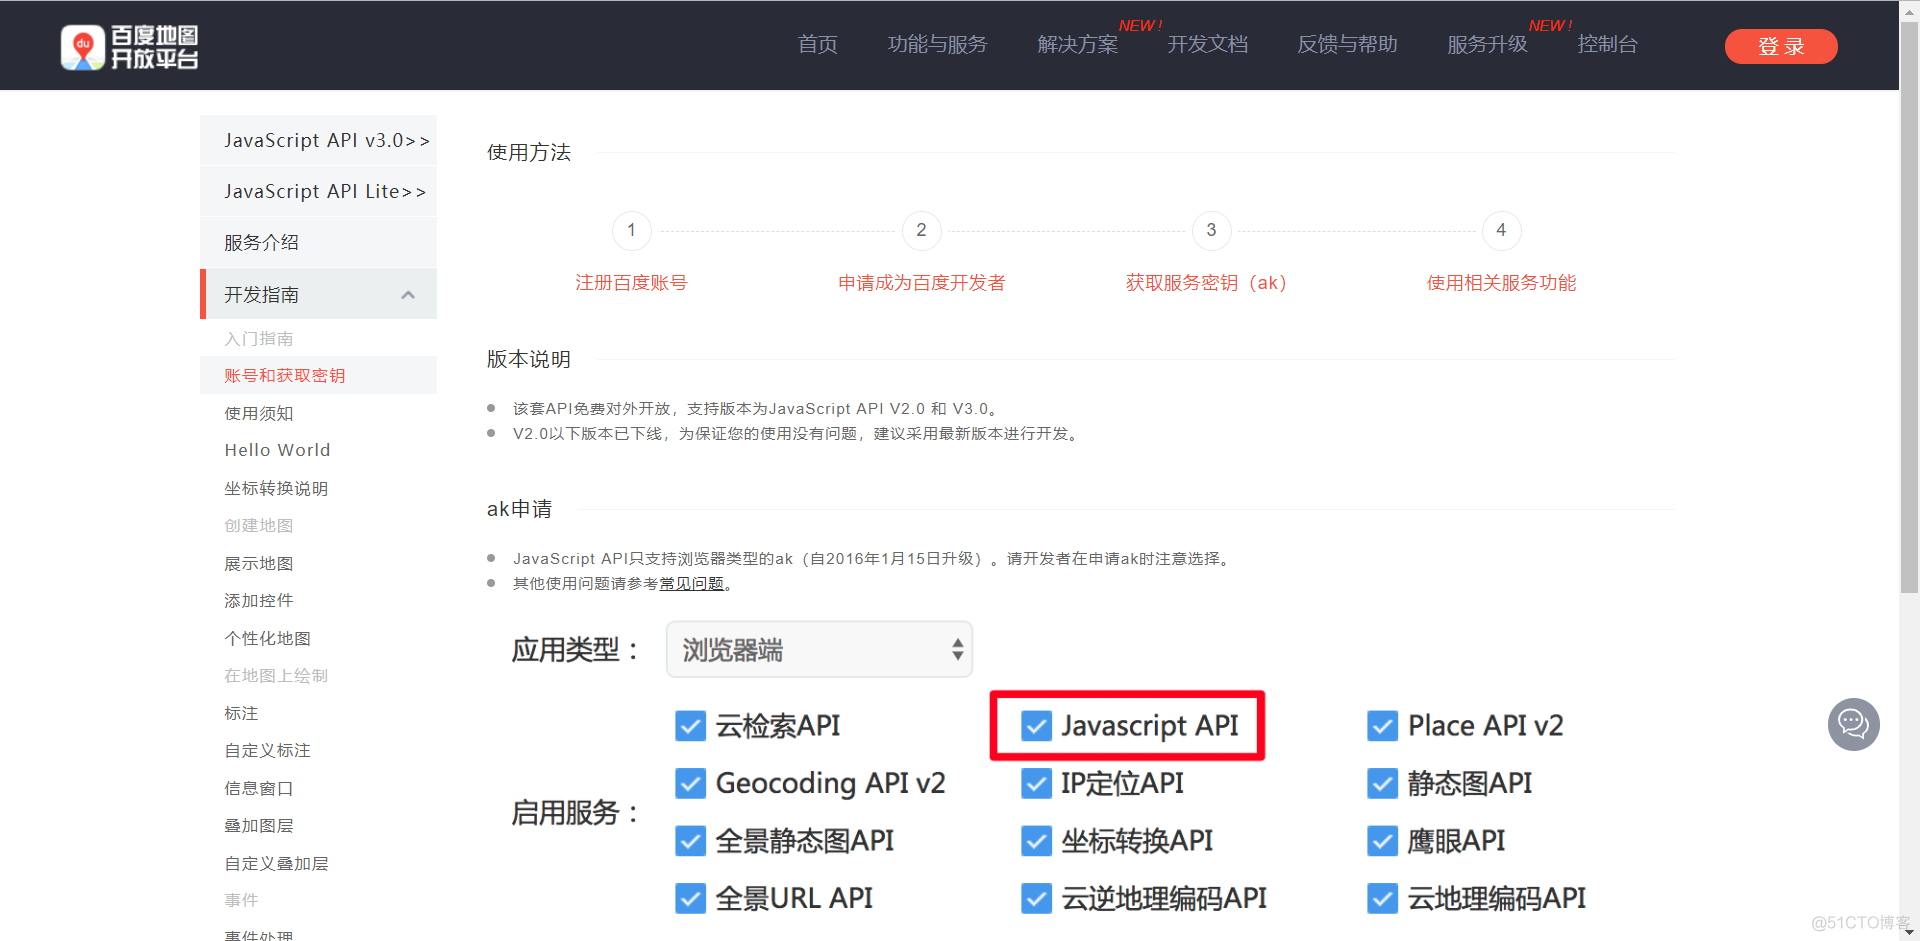The width and height of the screenshot is (1920, 941).
Task: Toggle the 静态图API checkbox
Action: tap(1382, 783)
